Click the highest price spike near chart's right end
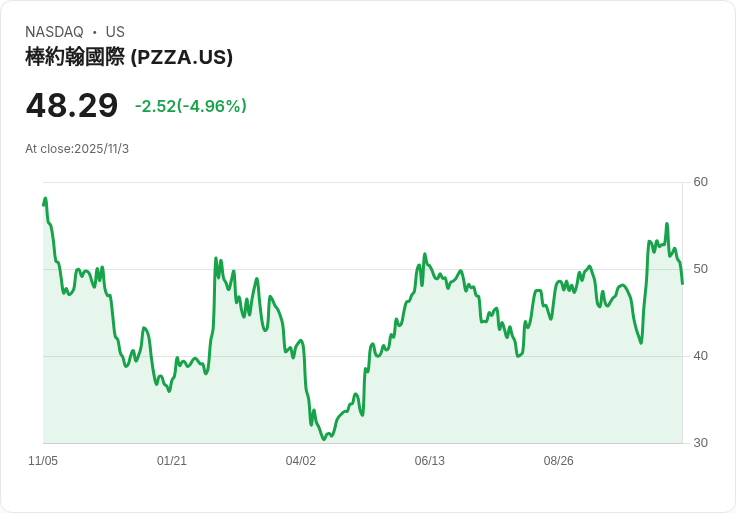The height and width of the screenshot is (513, 736). [667, 224]
